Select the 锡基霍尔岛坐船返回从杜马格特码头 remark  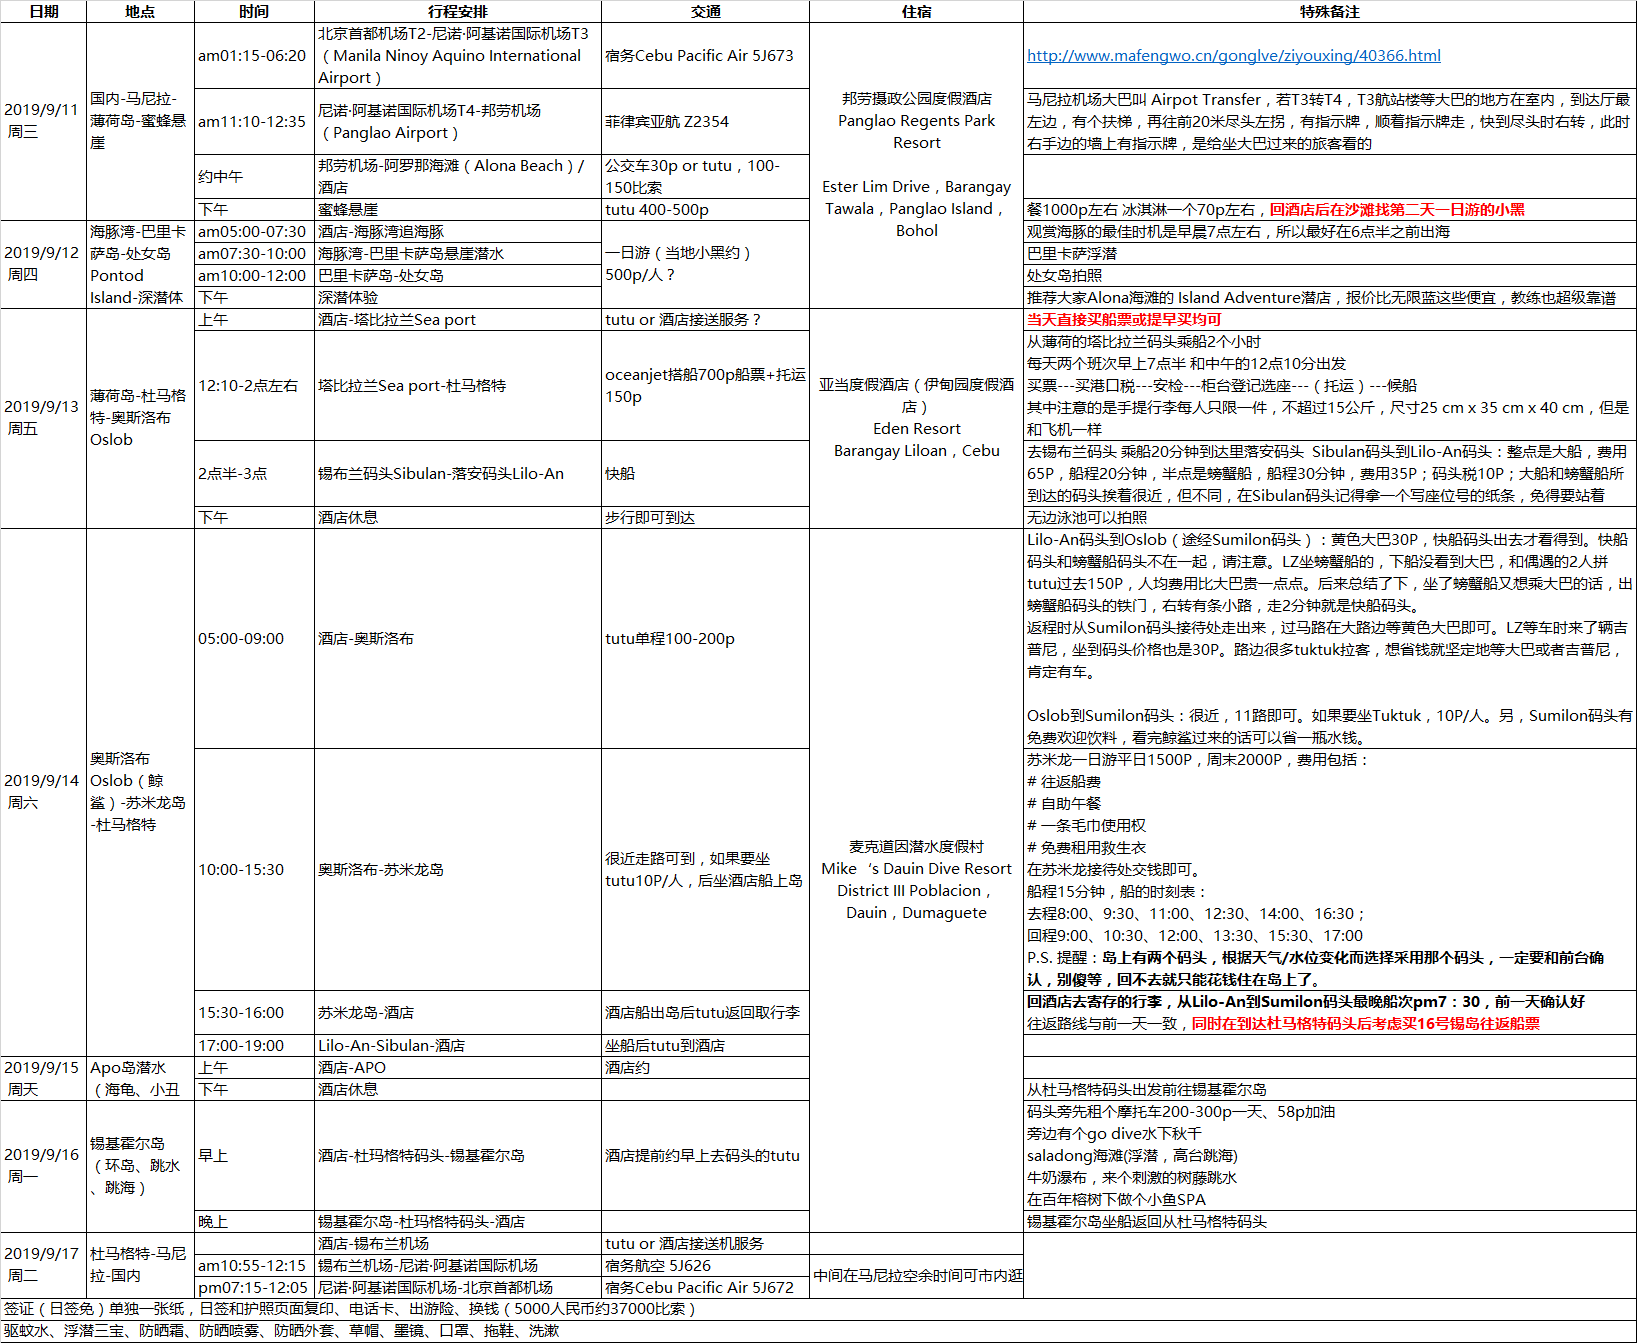tap(1330, 1222)
